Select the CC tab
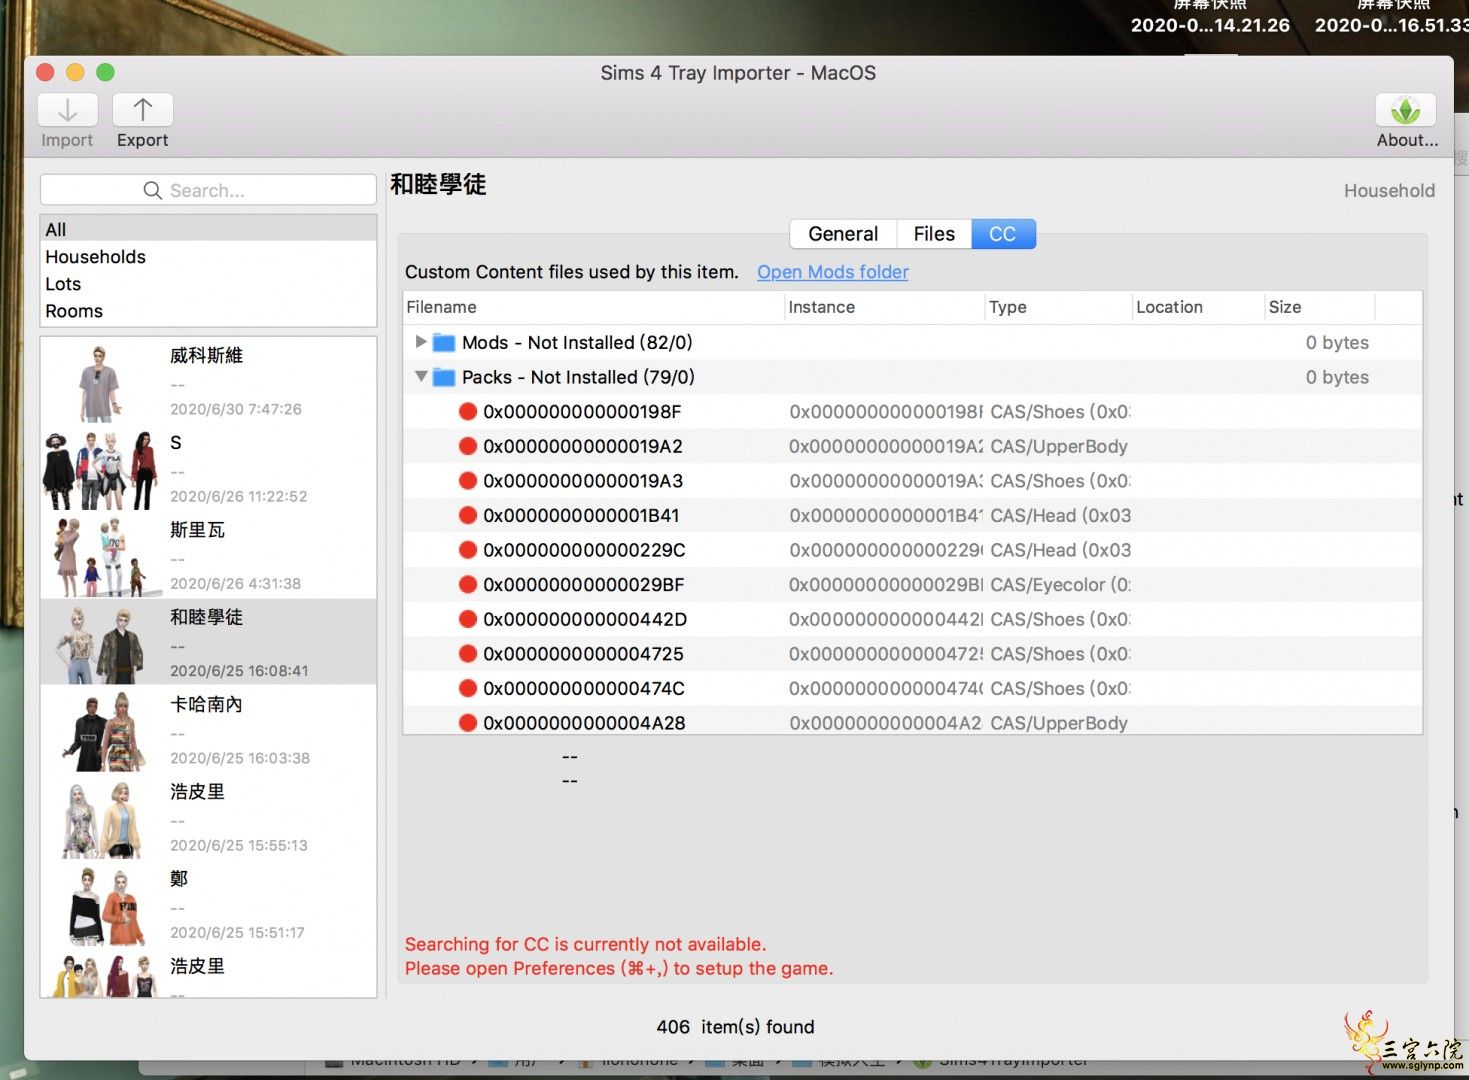 (x=1003, y=234)
